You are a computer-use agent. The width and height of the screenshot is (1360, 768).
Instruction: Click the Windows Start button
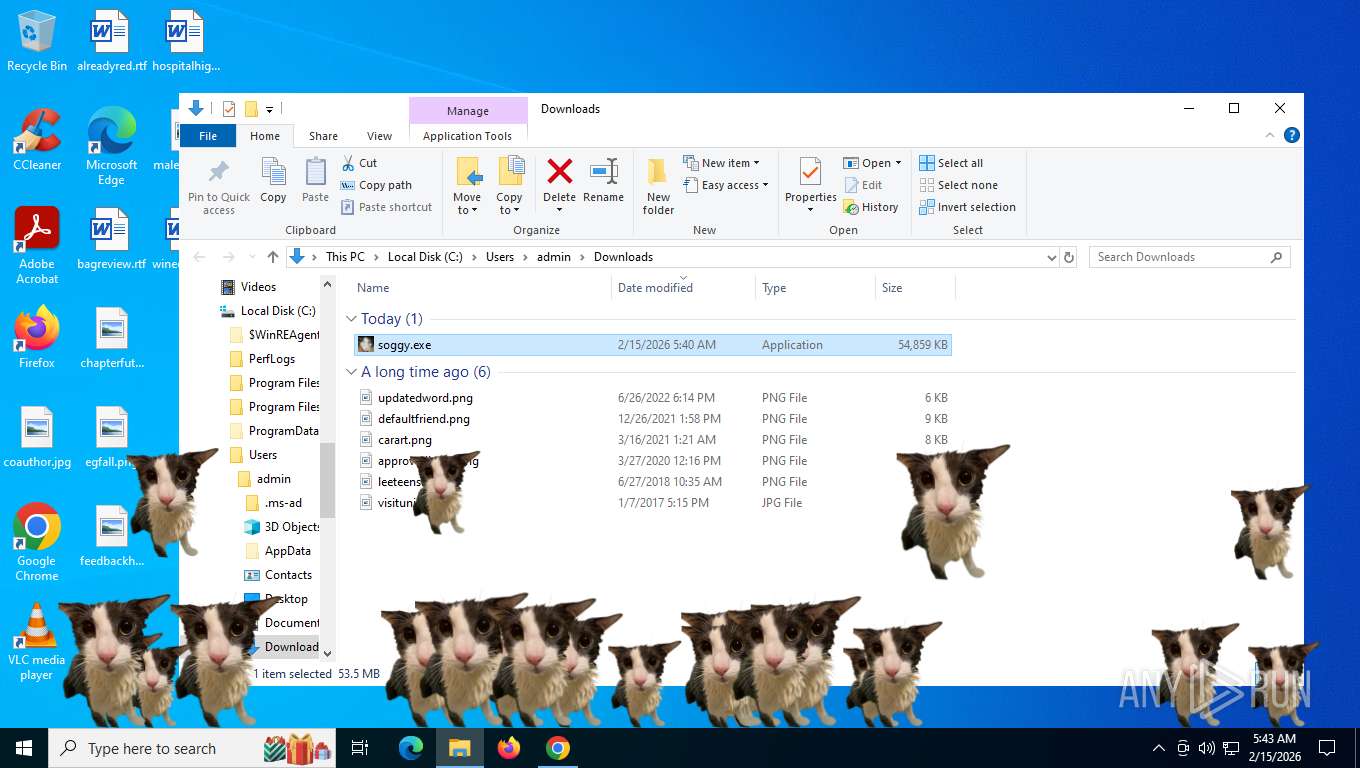[x=23, y=748]
